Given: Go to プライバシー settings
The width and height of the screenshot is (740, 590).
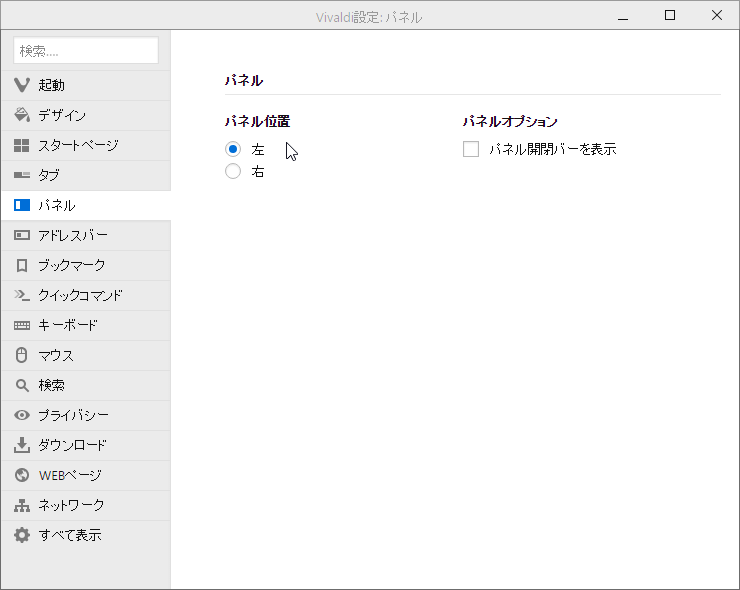Looking at the screenshot, I should pyautogui.click(x=86, y=415).
